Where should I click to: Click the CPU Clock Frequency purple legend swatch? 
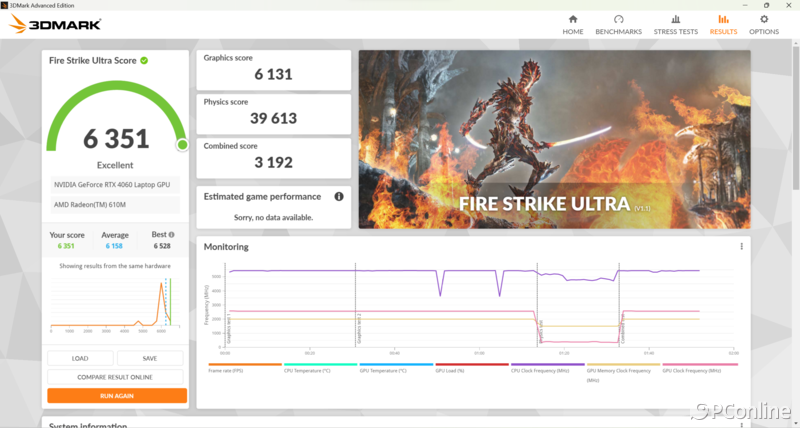(x=547, y=365)
